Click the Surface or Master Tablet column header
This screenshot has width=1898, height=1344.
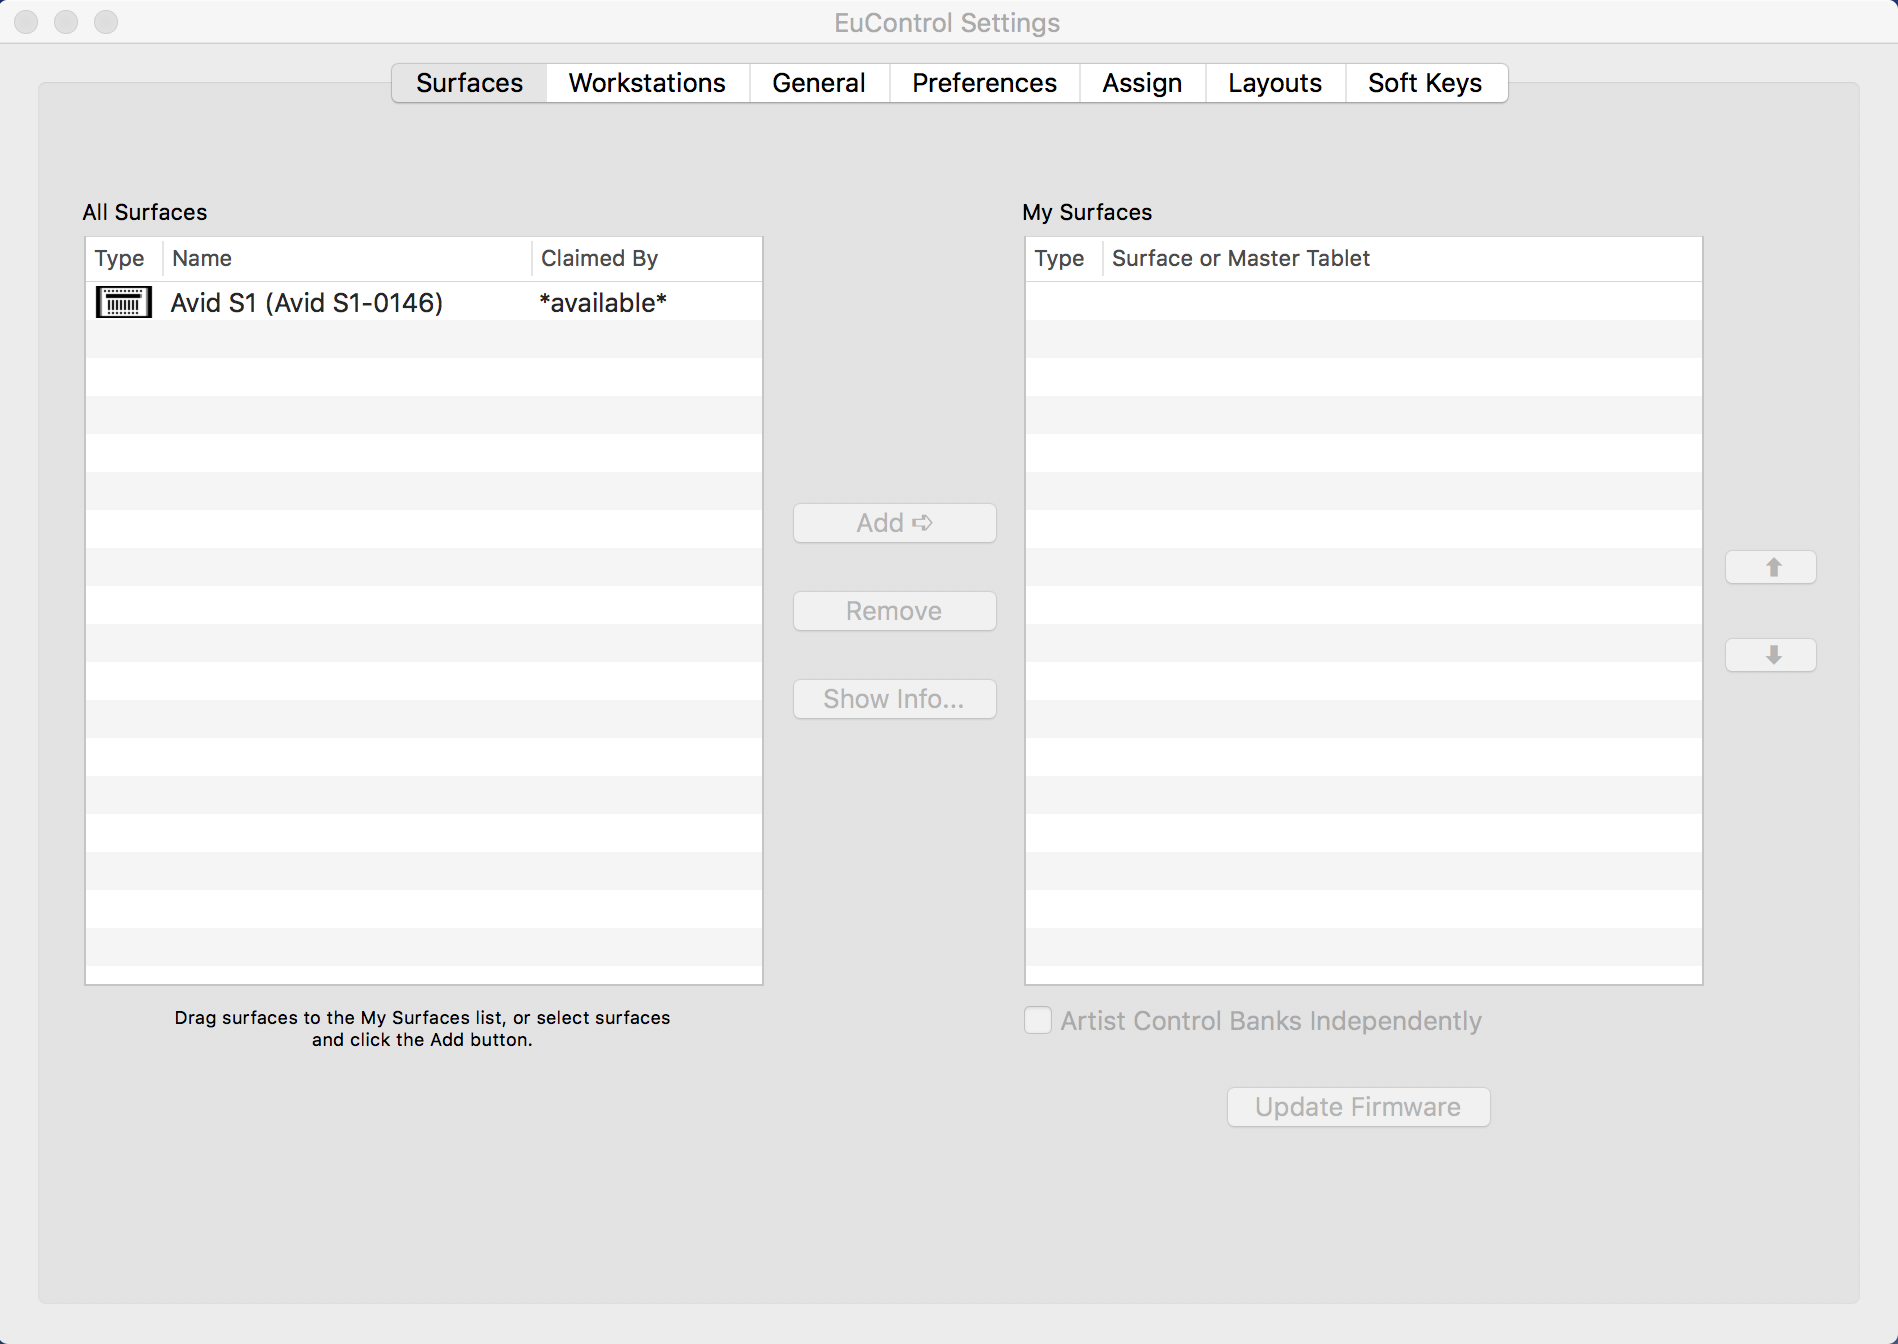tap(1402, 258)
